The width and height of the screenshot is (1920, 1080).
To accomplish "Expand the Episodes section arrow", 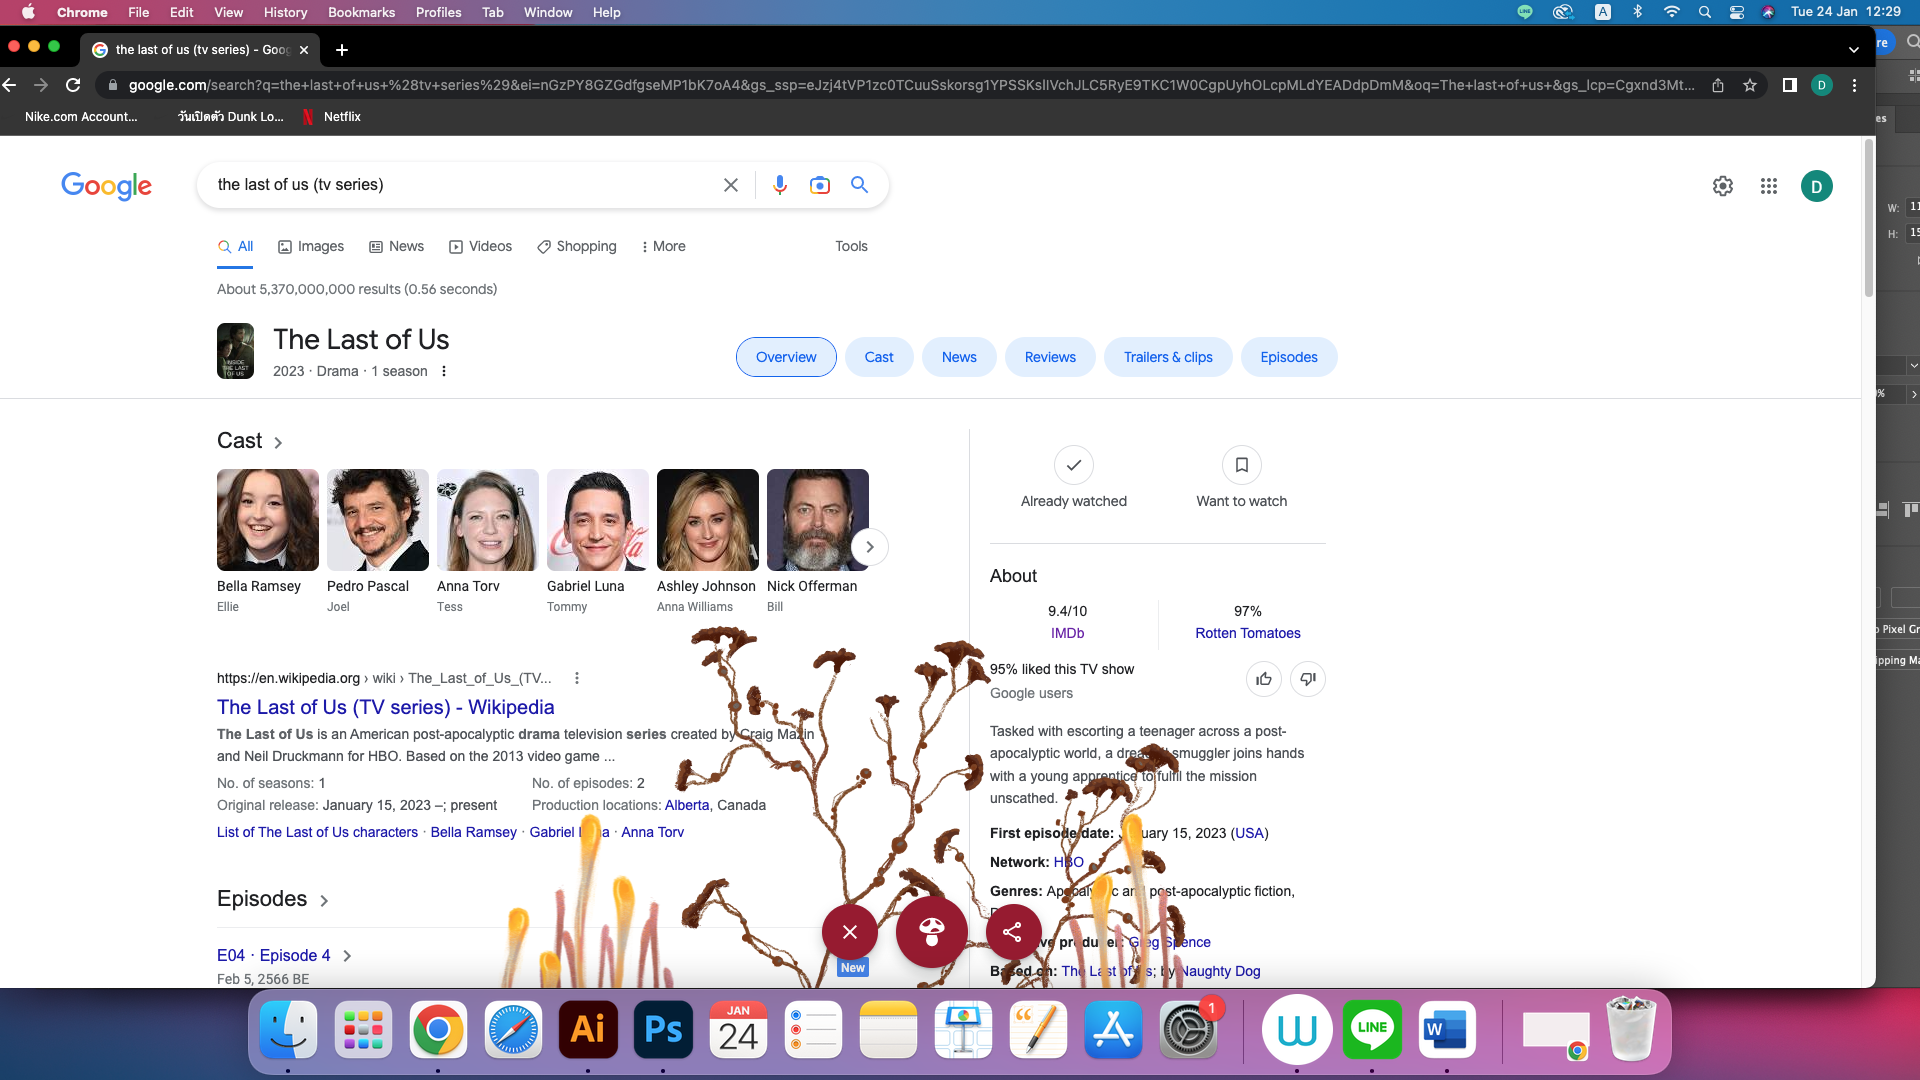I will pyautogui.click(x=324, y=900).
